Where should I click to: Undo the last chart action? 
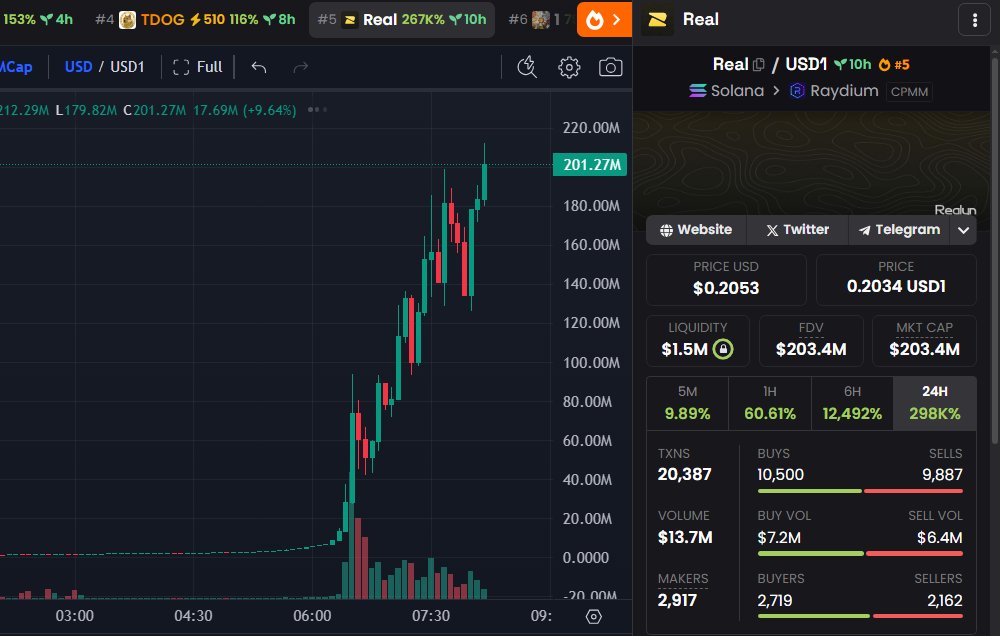tap(258, 67)
